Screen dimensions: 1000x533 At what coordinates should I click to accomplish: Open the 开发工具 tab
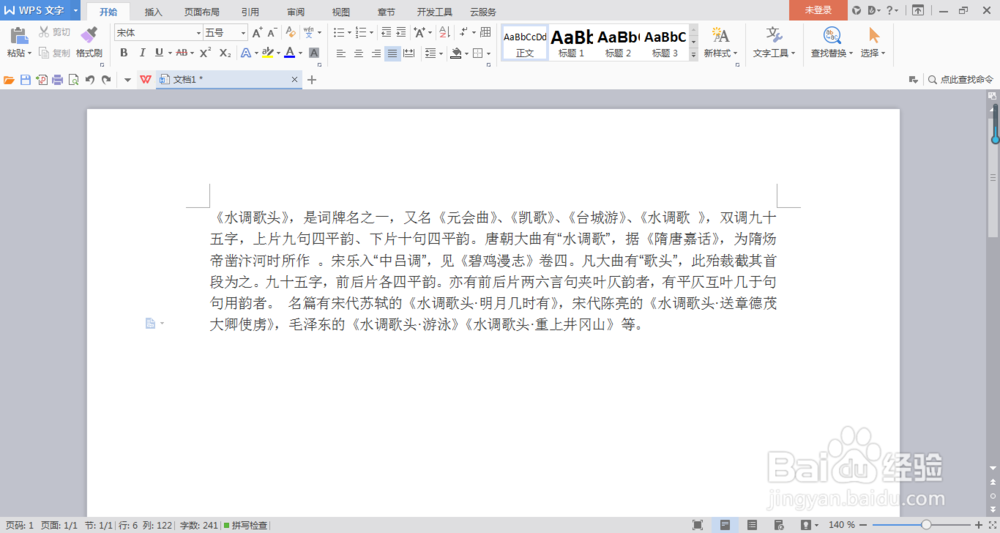(x=434, y=11)
